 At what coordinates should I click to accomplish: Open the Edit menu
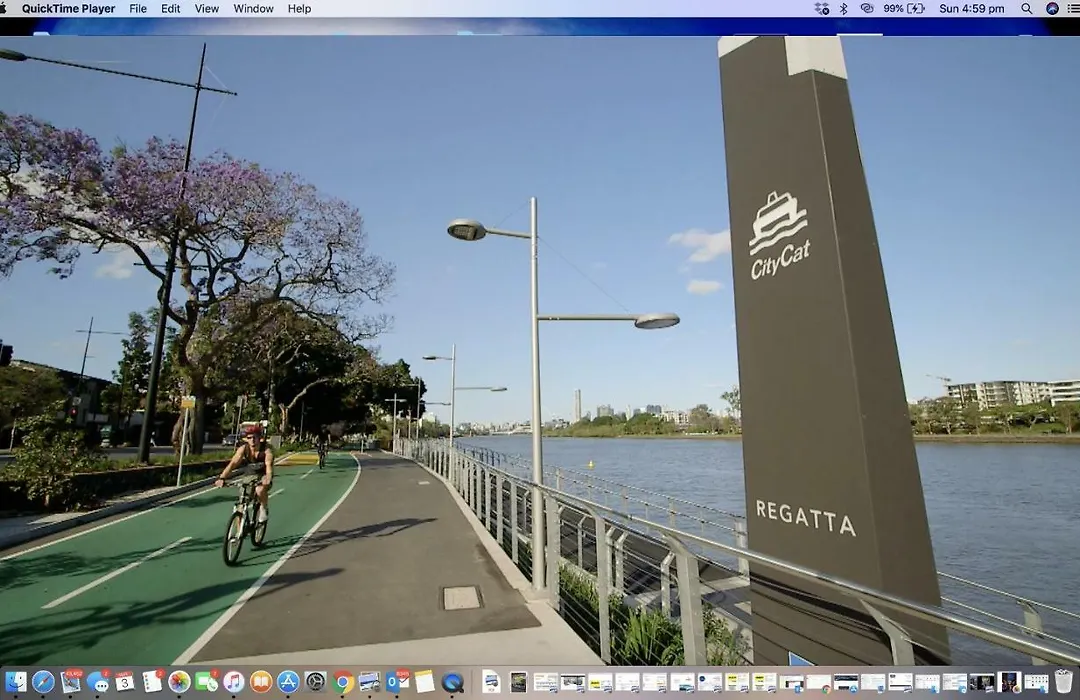[170, 8]
